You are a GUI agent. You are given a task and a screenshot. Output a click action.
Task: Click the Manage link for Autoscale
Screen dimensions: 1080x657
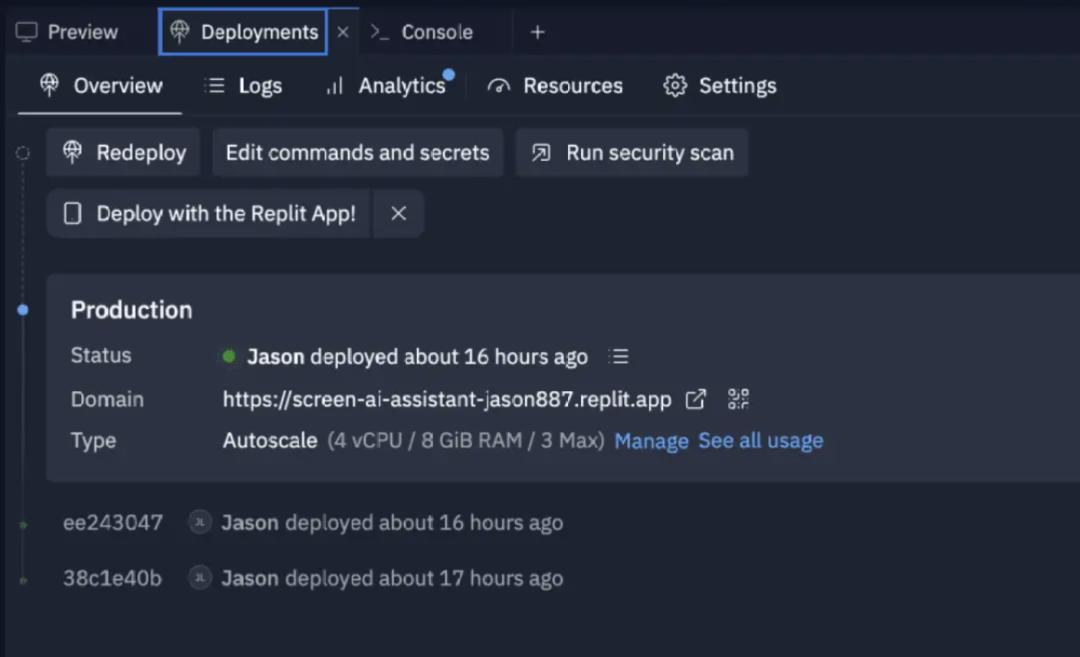pos(651,441)
